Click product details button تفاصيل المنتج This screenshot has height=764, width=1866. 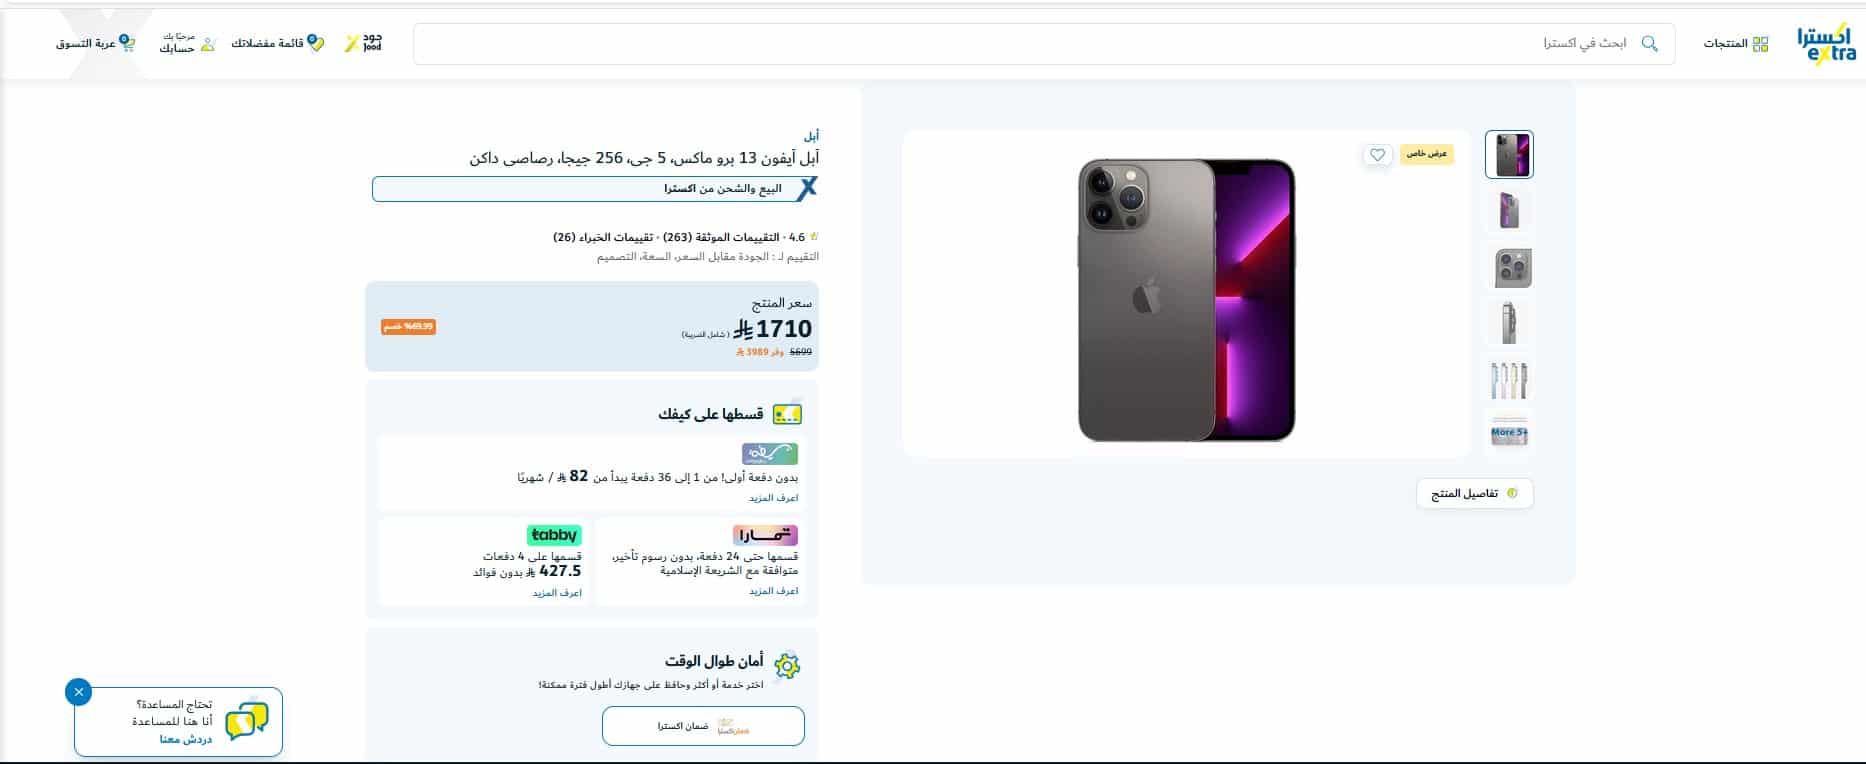(1474, 494)
